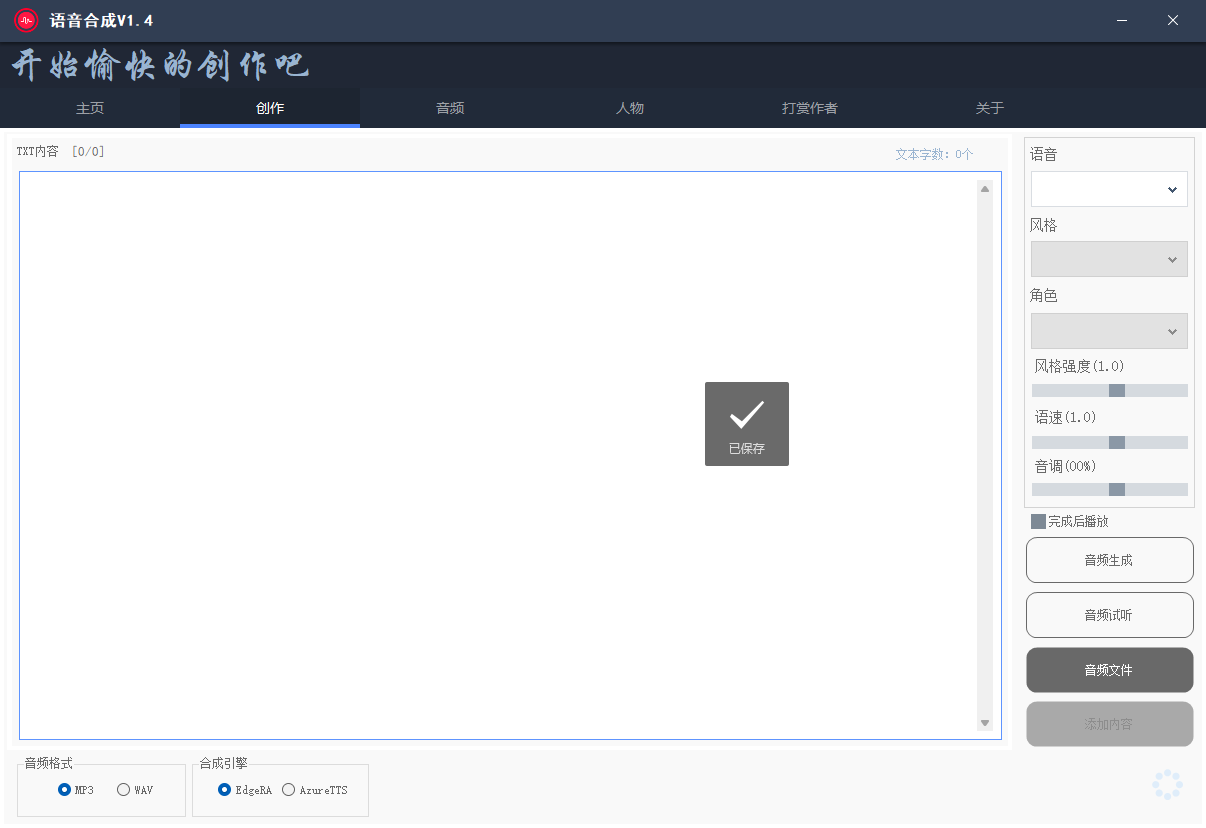Expand the 角色 dropdown
The image size is (1206, 828).
[1109, 331]
